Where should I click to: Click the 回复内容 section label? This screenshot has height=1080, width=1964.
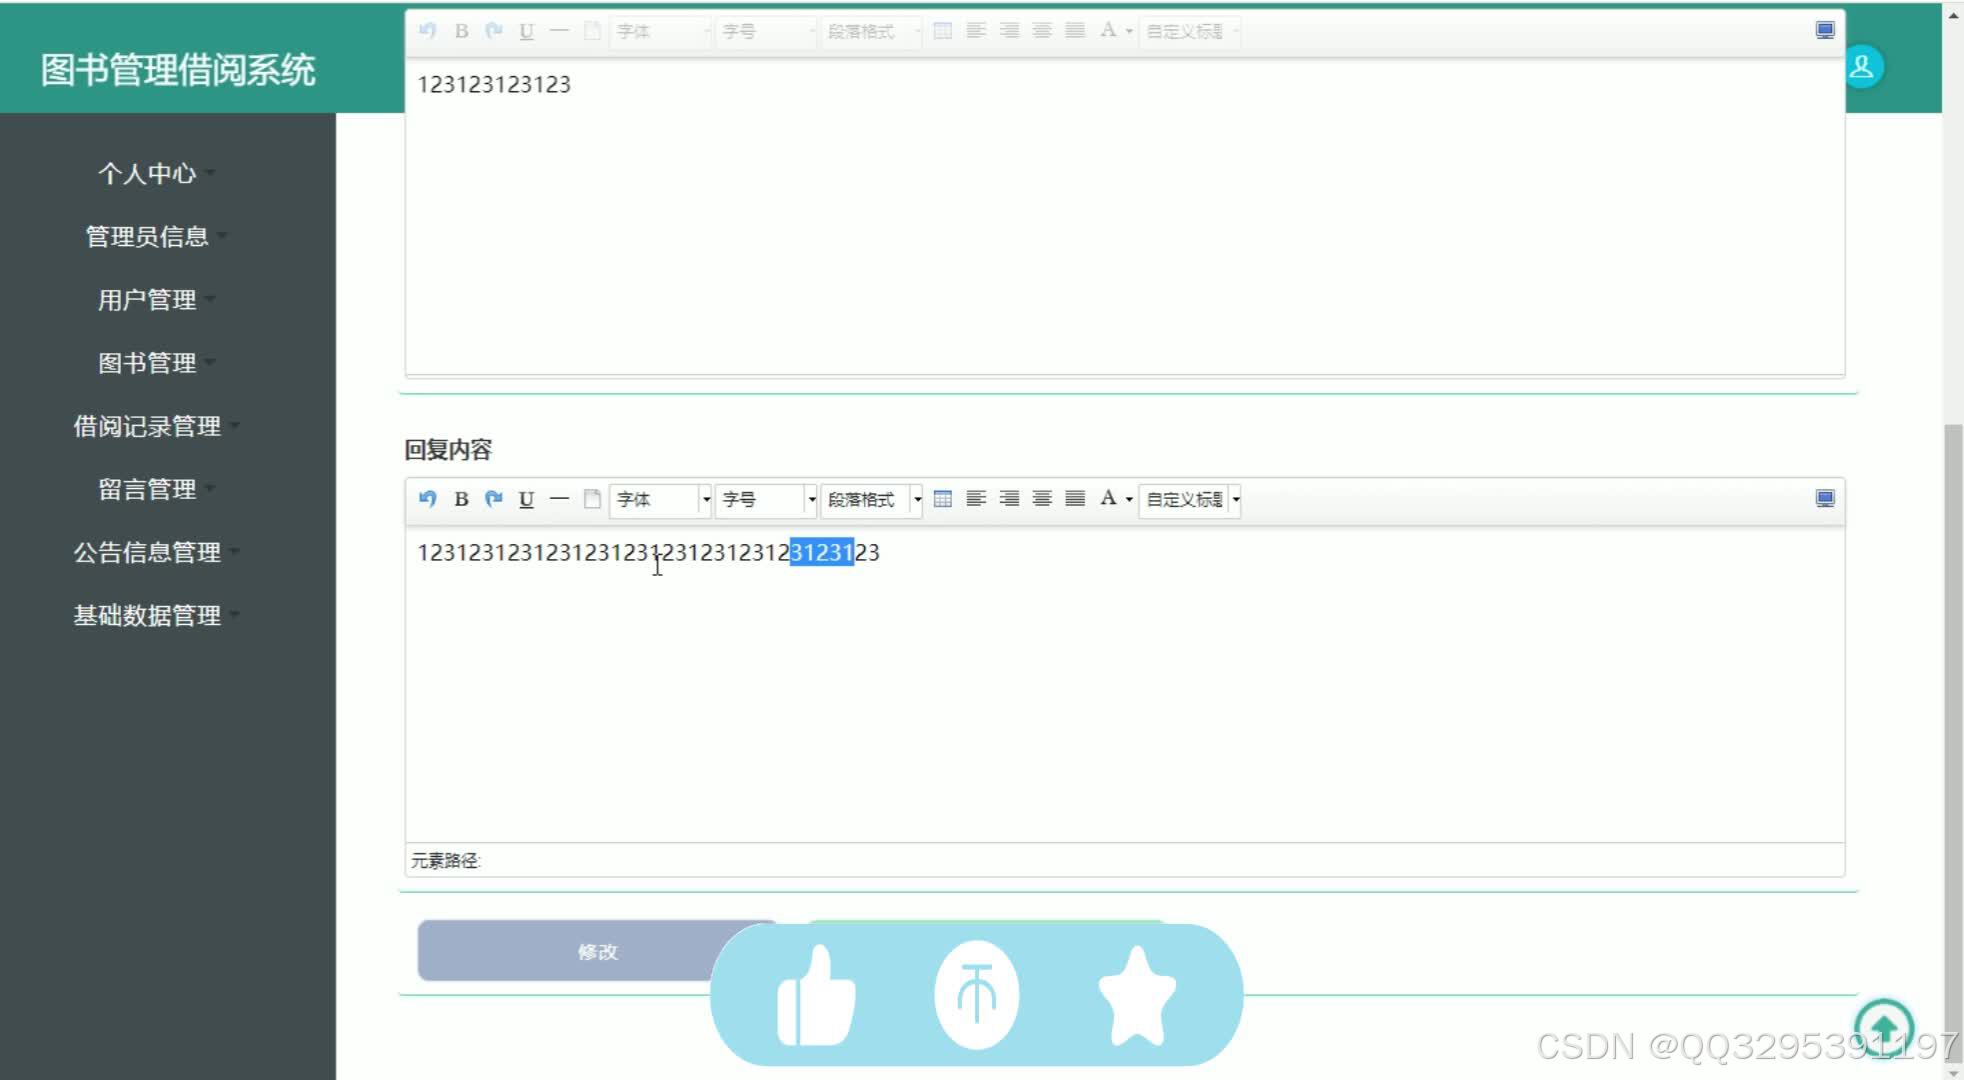point(448,450)
